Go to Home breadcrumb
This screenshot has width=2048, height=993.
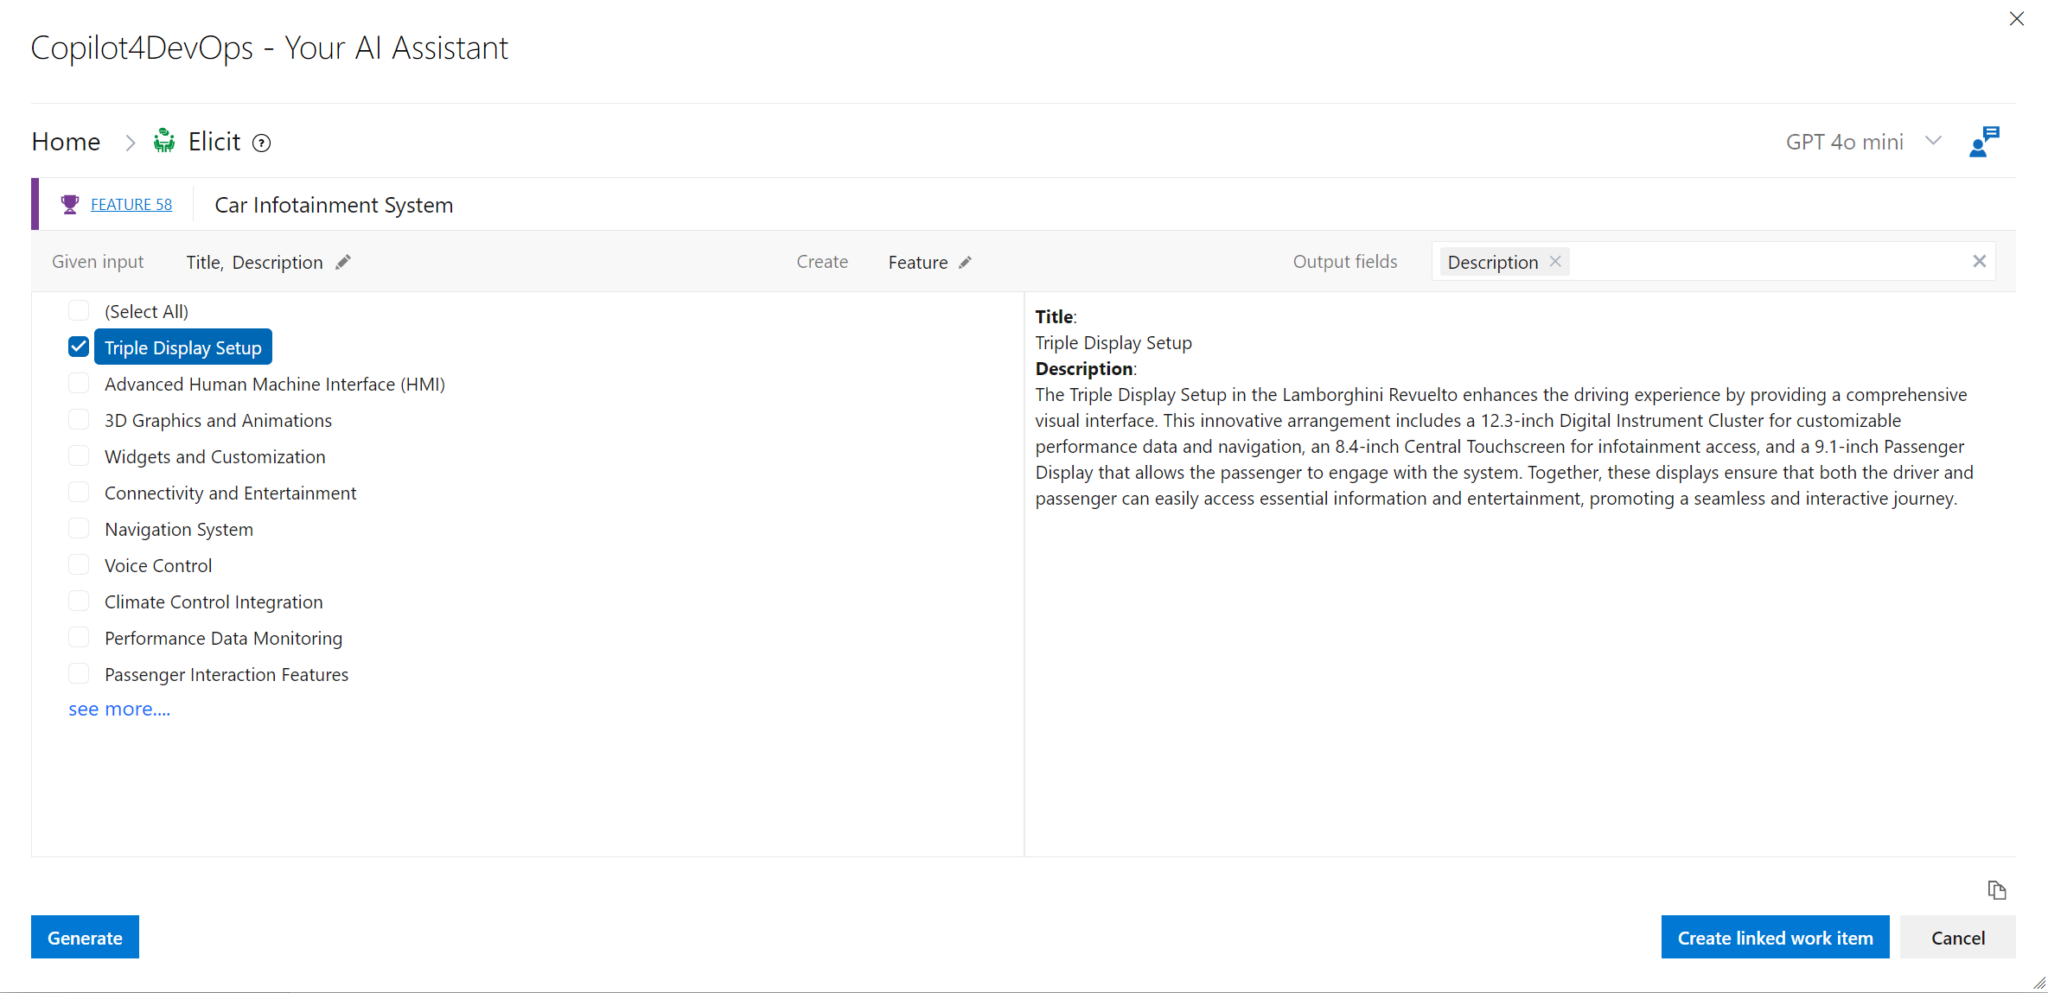pyautogui.click(x=66, y=142)
